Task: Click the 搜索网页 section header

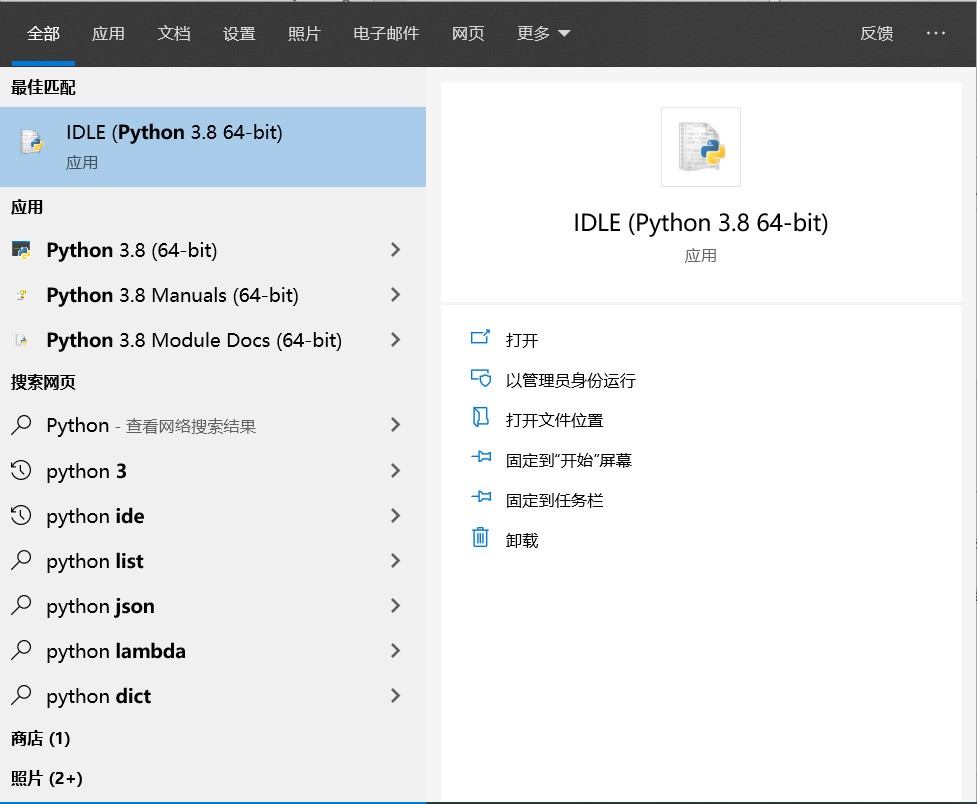Action: click(x=43, y=382)
